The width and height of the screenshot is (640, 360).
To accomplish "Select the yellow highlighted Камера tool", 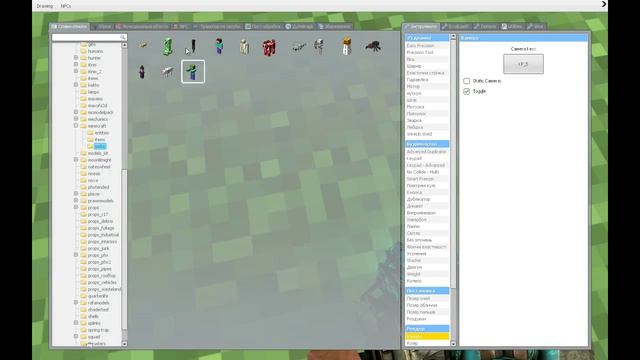I will pyautogui.click(x=427, y=336).
